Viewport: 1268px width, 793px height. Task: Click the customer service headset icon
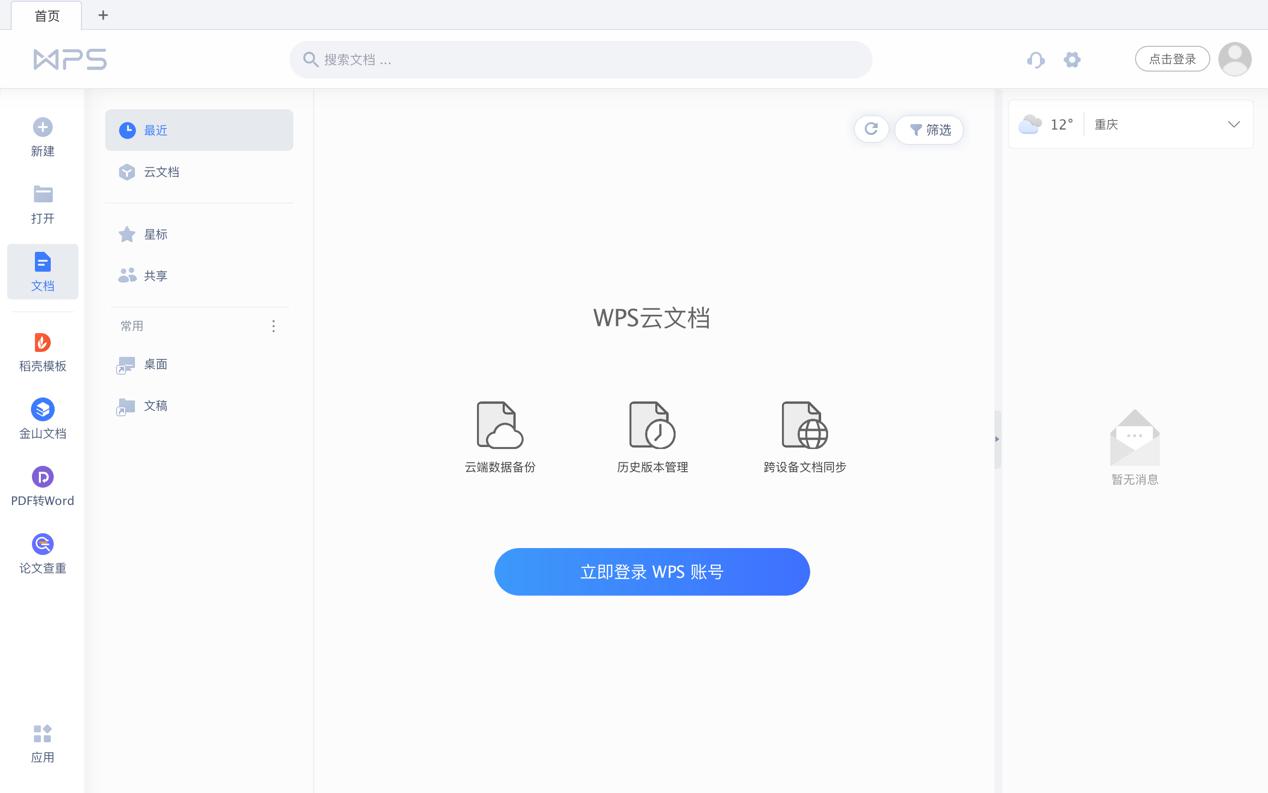[1035, 60]
